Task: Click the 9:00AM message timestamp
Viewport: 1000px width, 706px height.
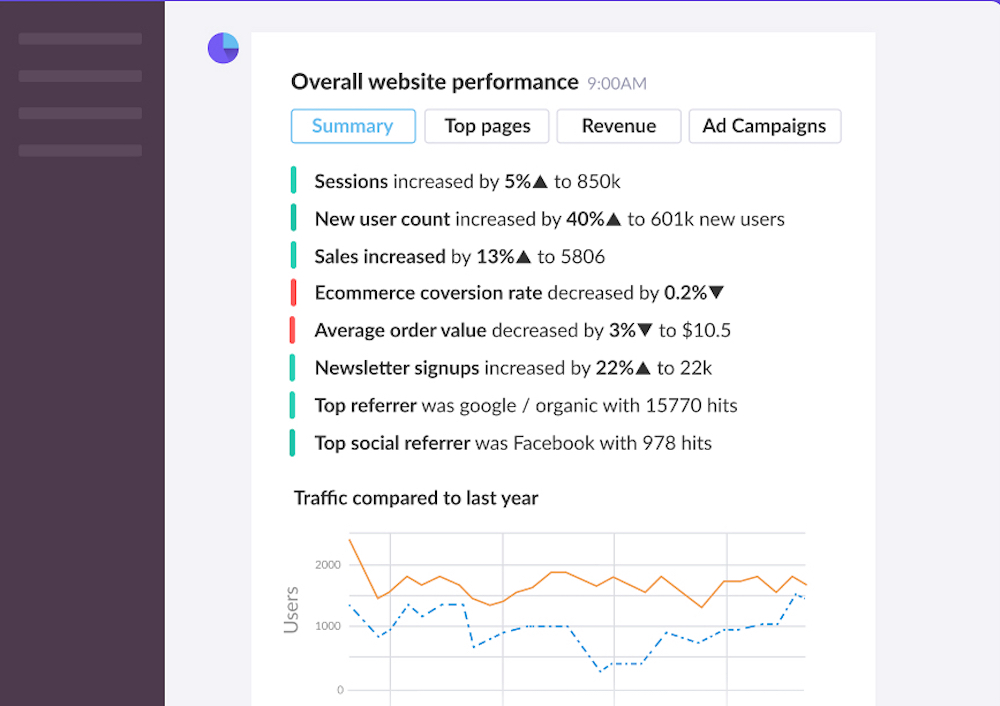Action: tap(617, 84)
